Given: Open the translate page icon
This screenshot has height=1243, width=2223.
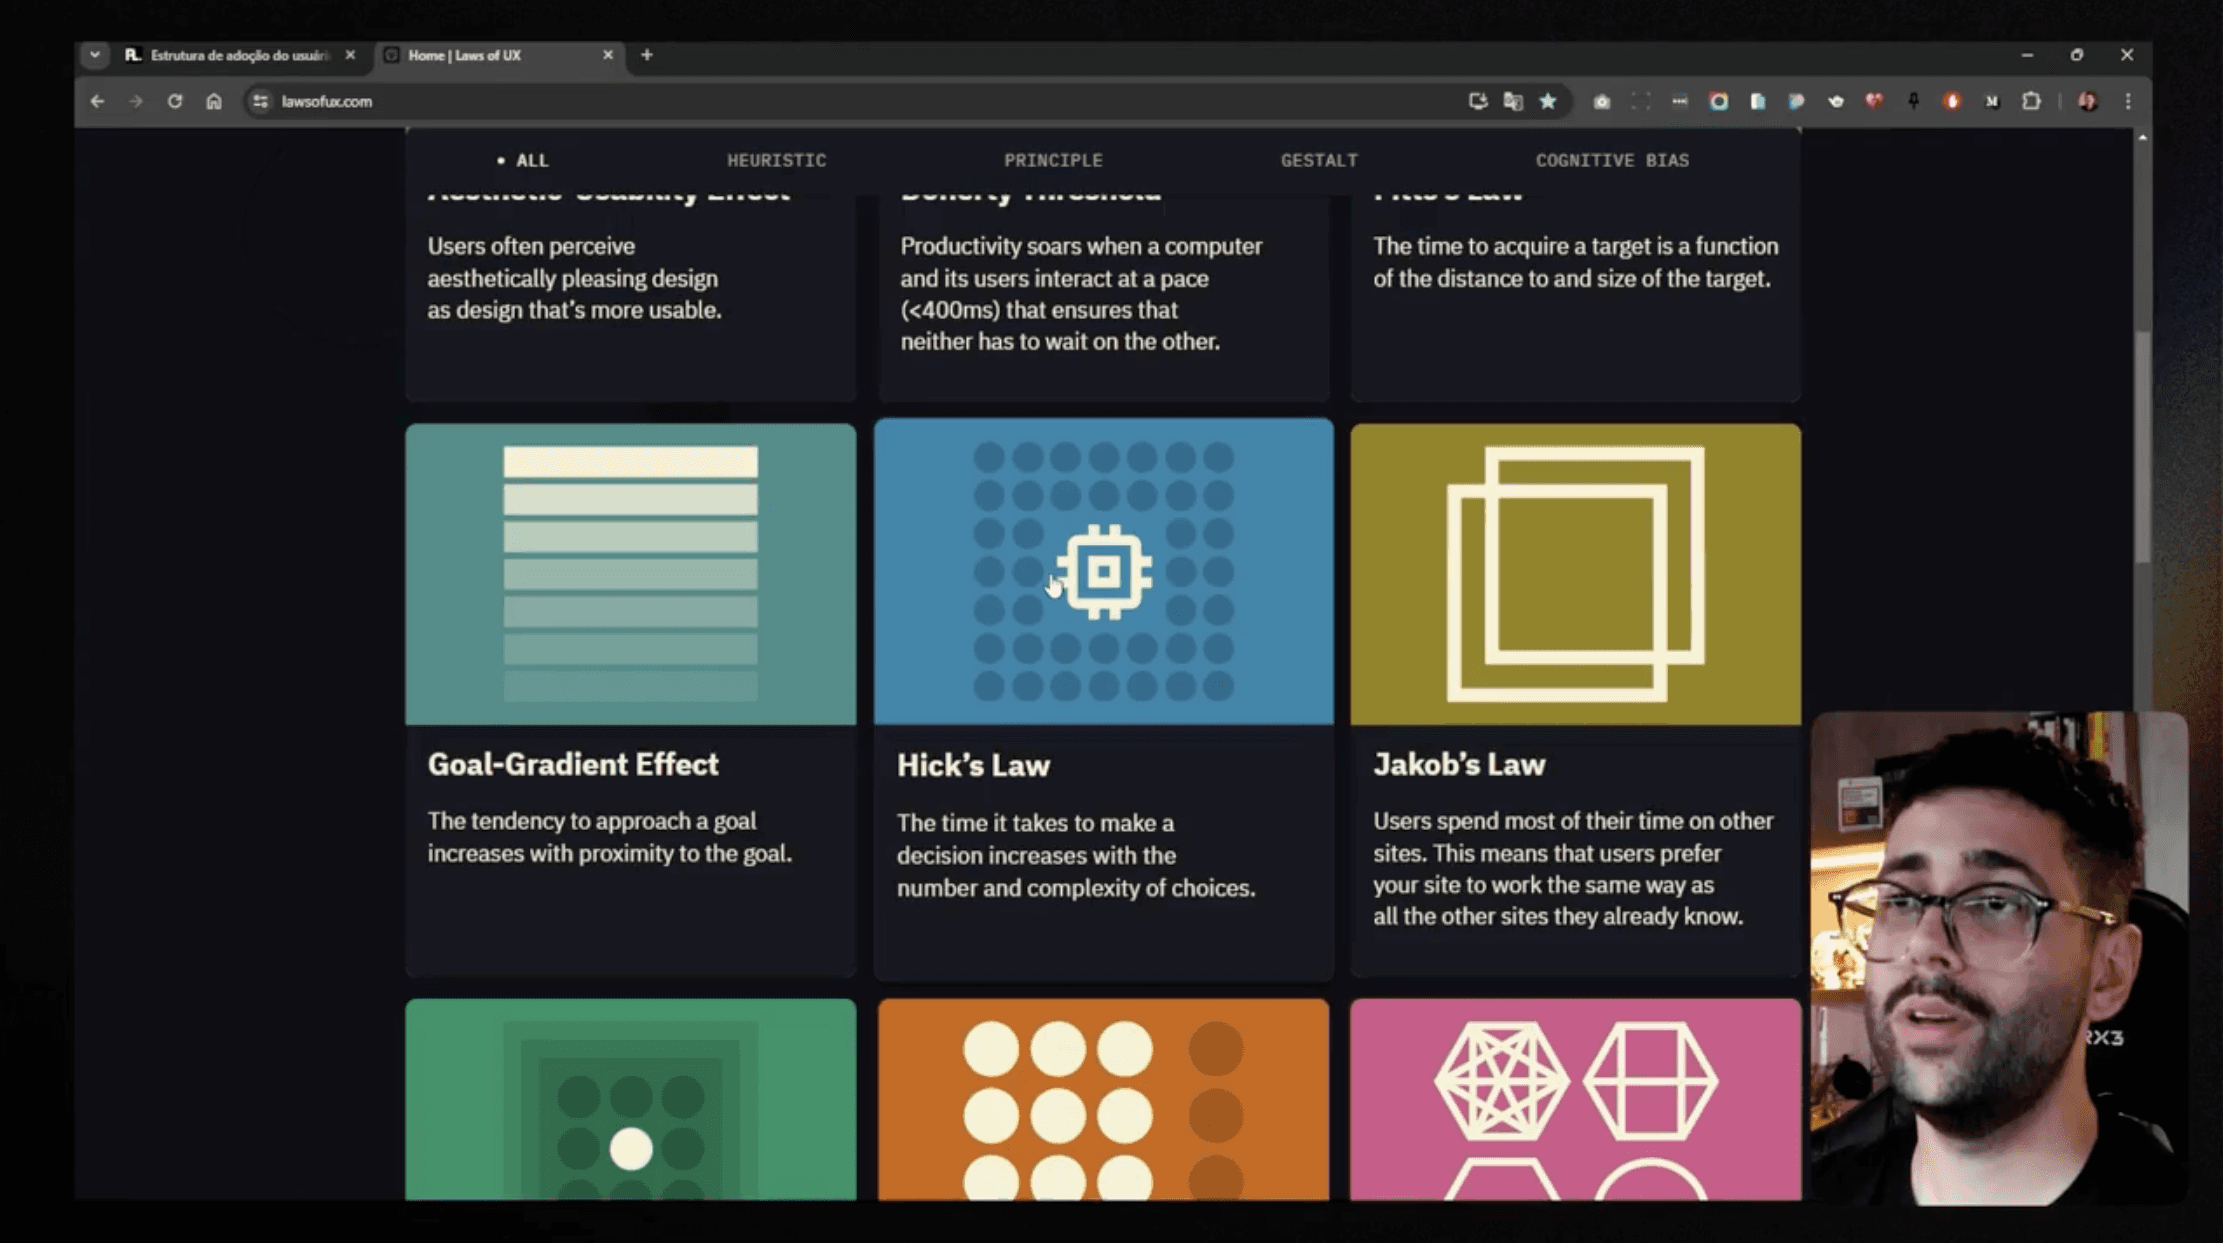Looking at the screenshot, I should pyautogui.click(x=1512, y=101).
